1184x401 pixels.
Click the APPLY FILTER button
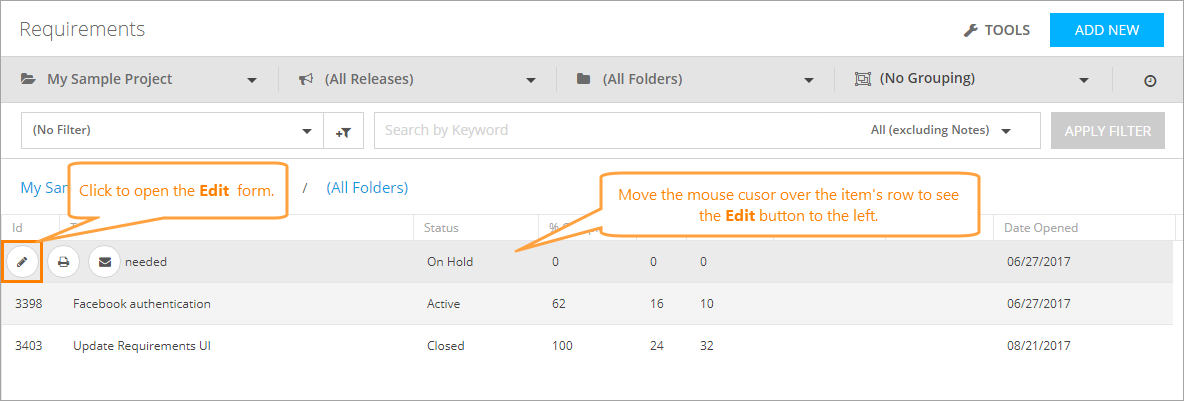click(1107, 130)
